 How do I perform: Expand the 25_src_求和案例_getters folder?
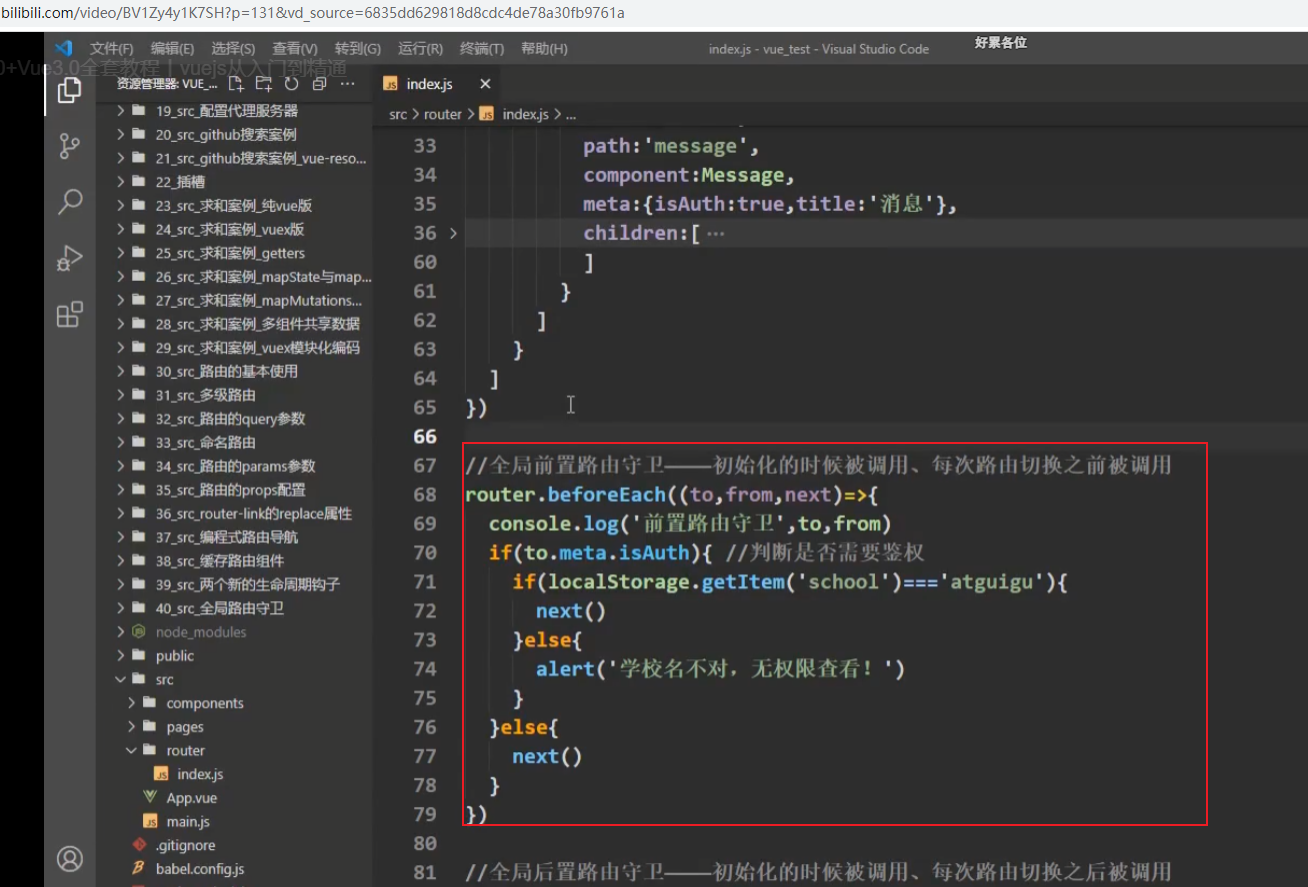click(x=120, y=253)
